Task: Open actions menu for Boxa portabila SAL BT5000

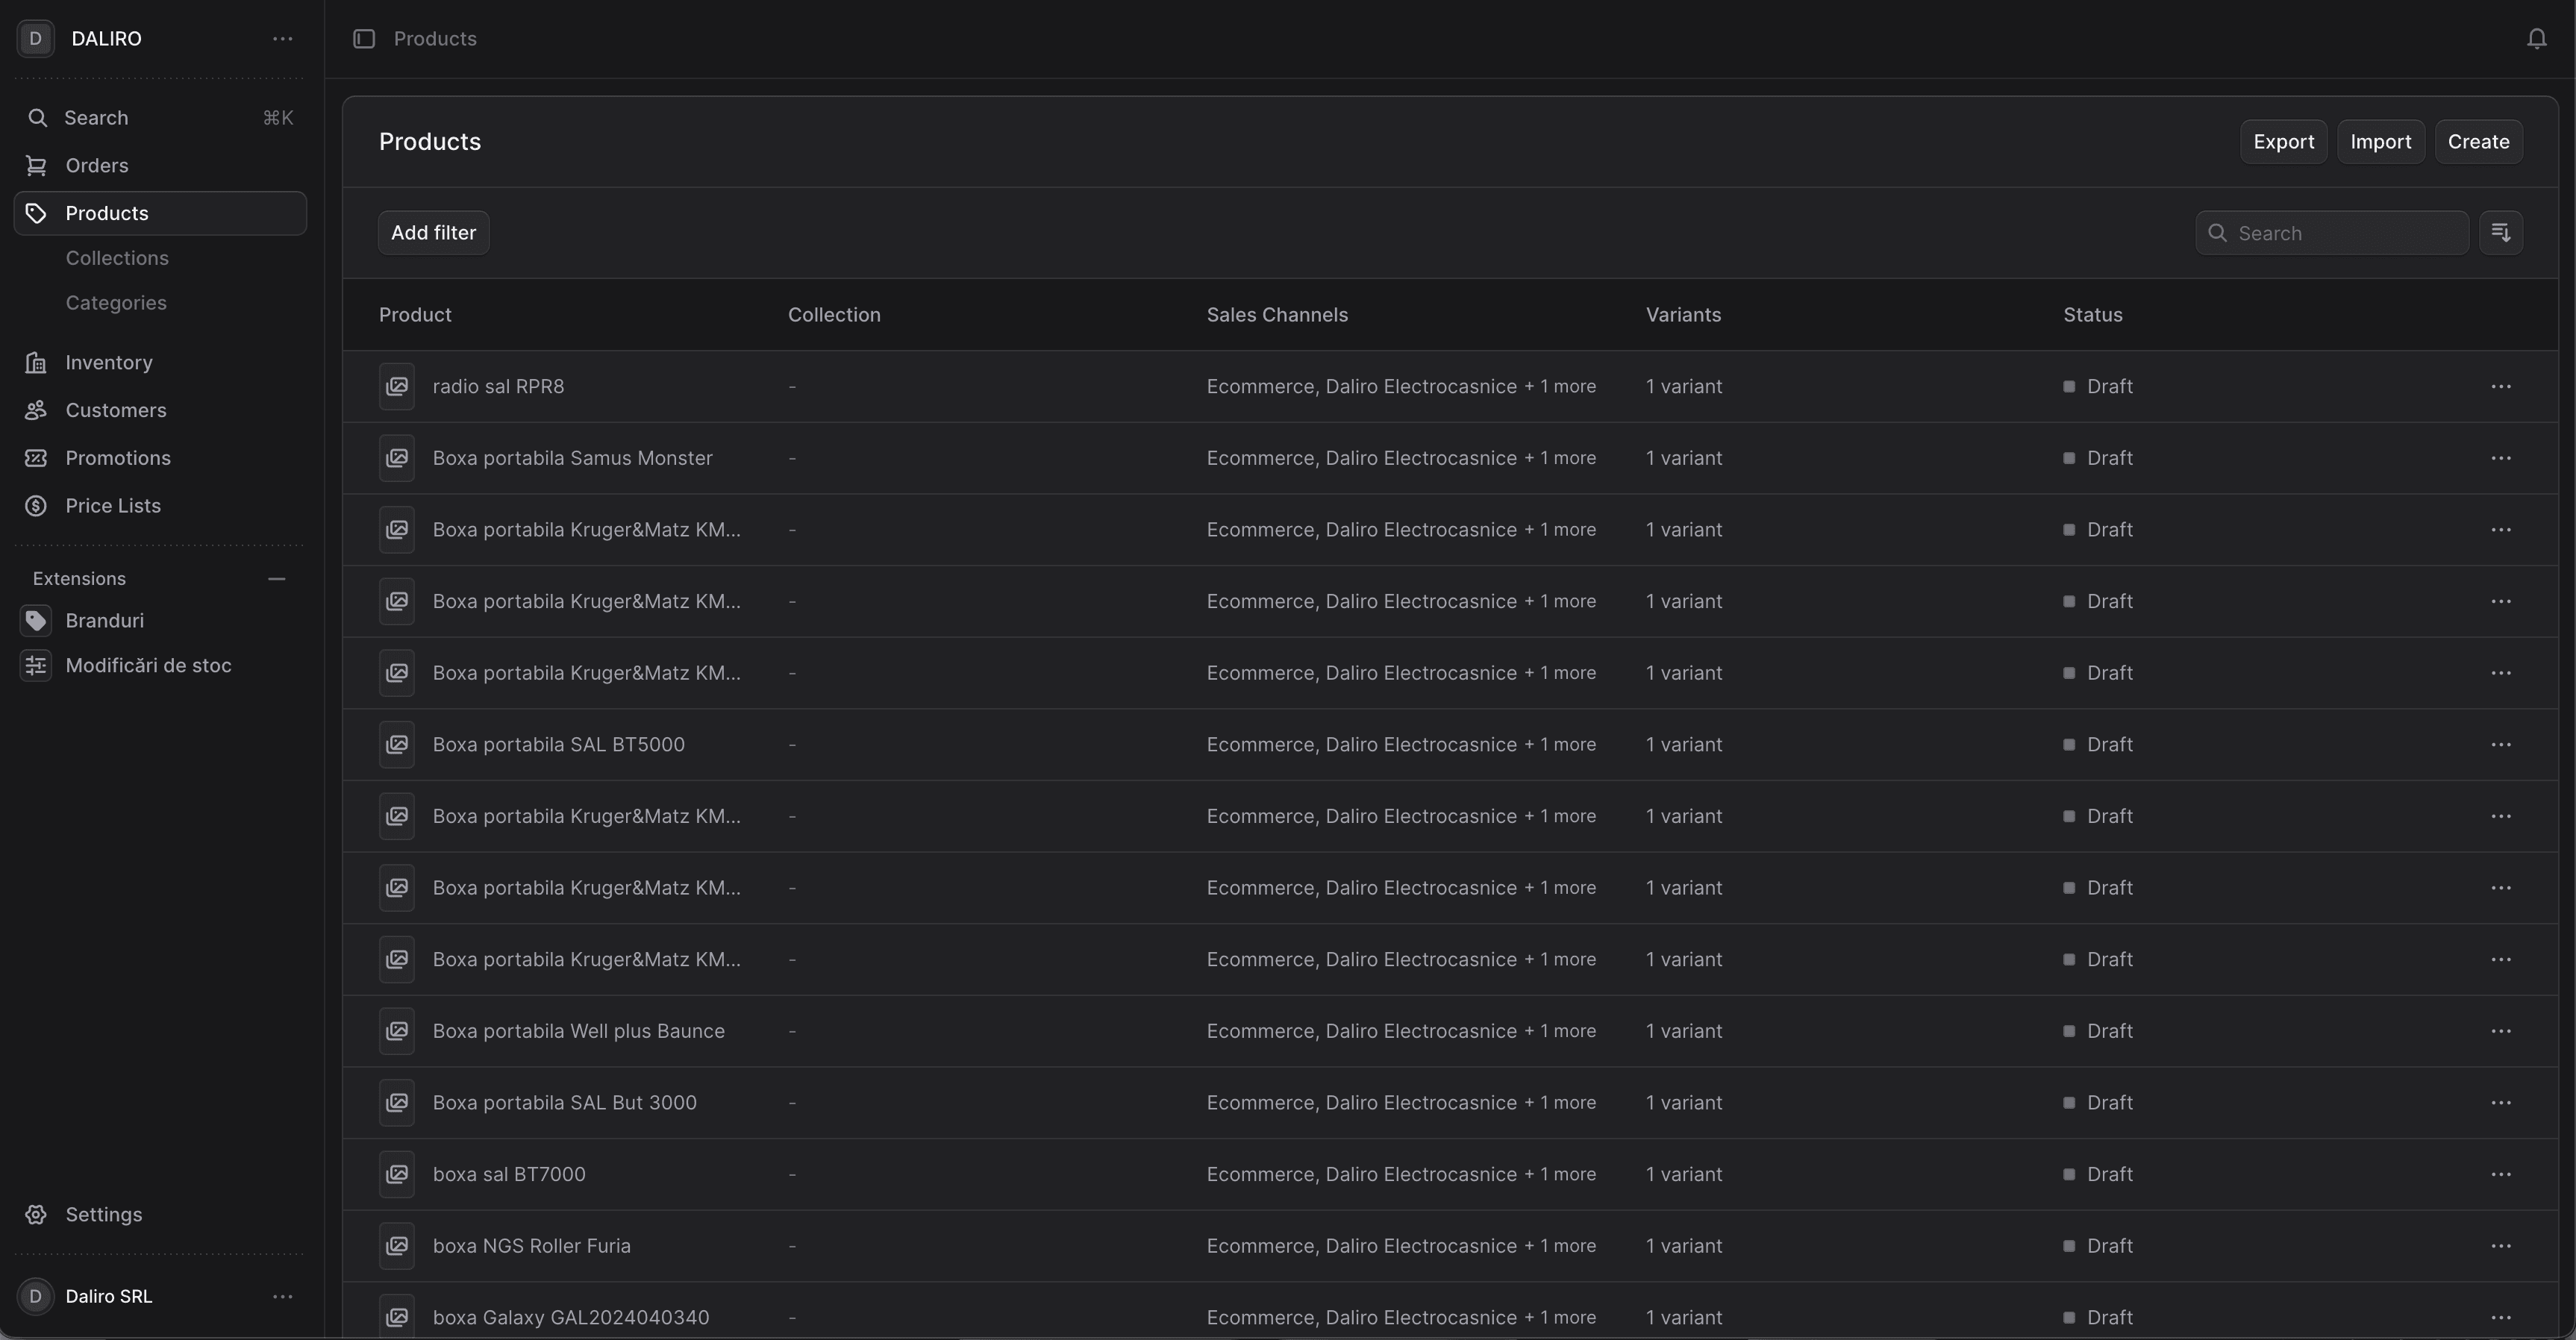Action: click(2500, 745)
